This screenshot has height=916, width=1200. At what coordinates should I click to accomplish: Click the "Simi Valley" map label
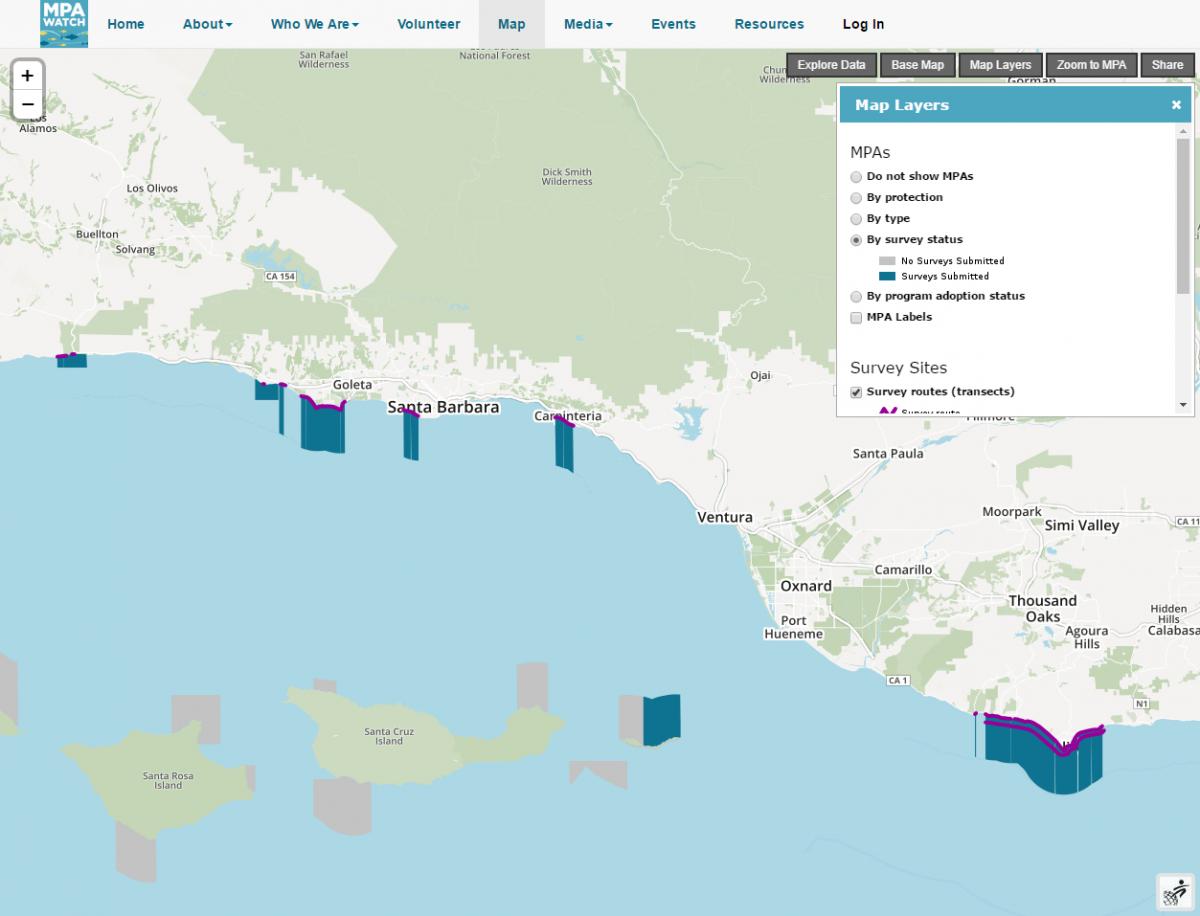(1082, 525)
